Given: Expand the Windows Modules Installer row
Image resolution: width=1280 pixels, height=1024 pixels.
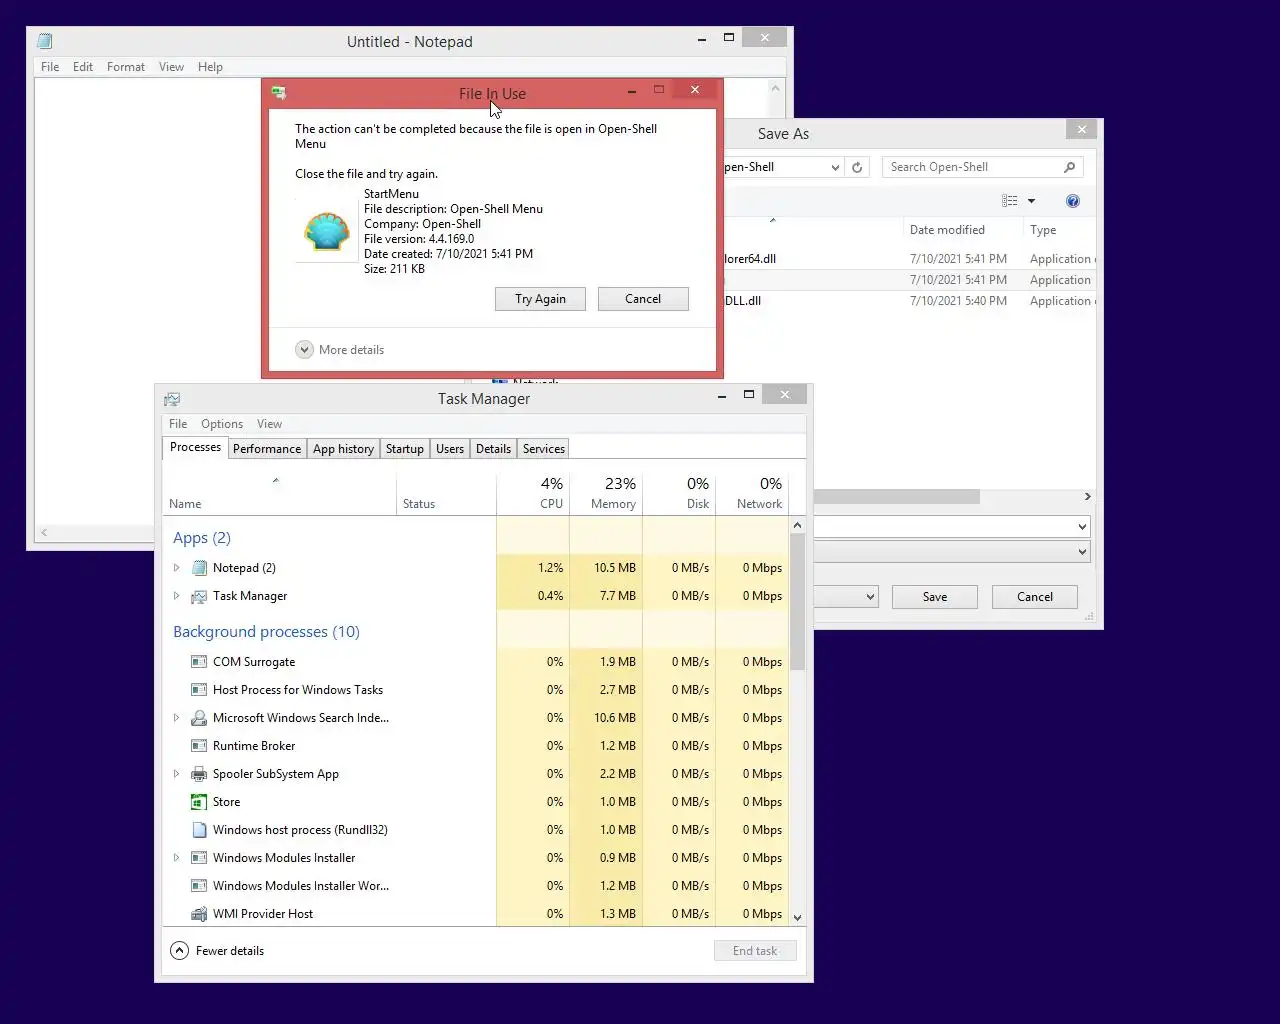Looking at the screenshot, I should pyautogui.click(x=177, y=857).
